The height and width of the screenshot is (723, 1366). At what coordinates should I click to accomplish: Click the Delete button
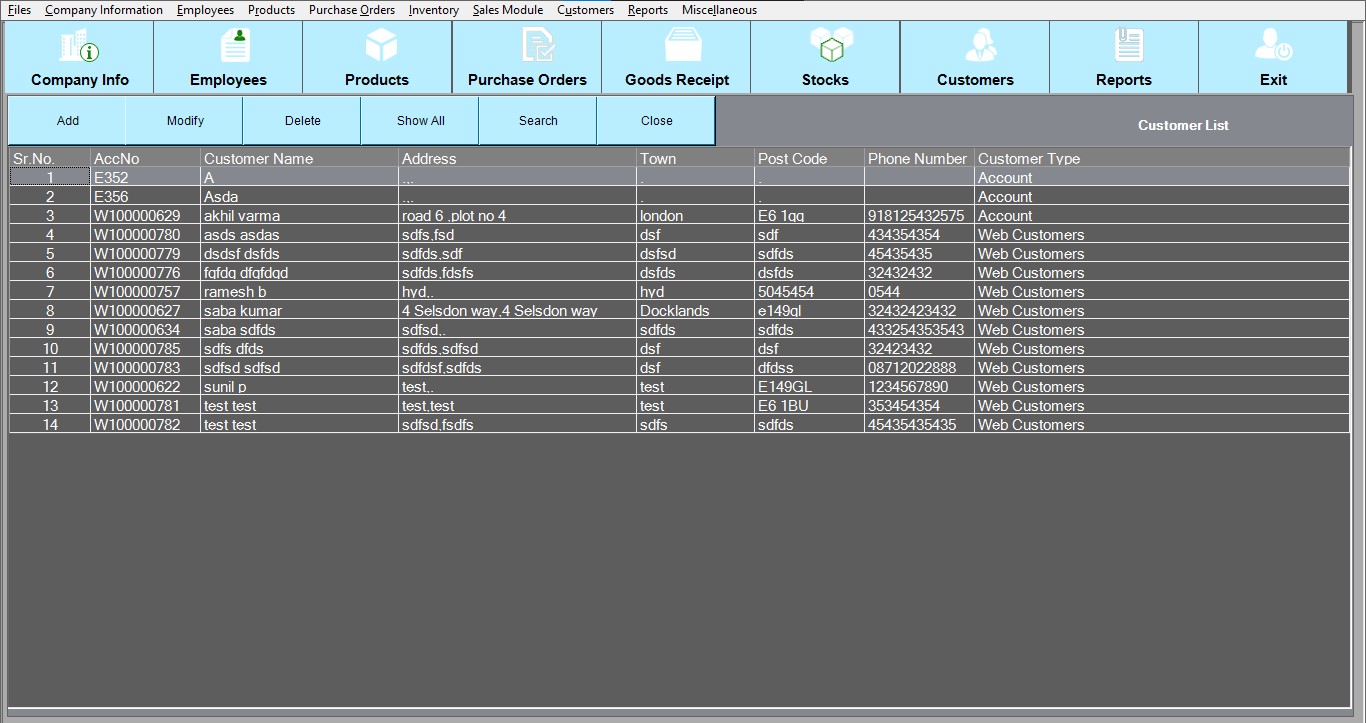pyautogui.click(x=302, y=121)
